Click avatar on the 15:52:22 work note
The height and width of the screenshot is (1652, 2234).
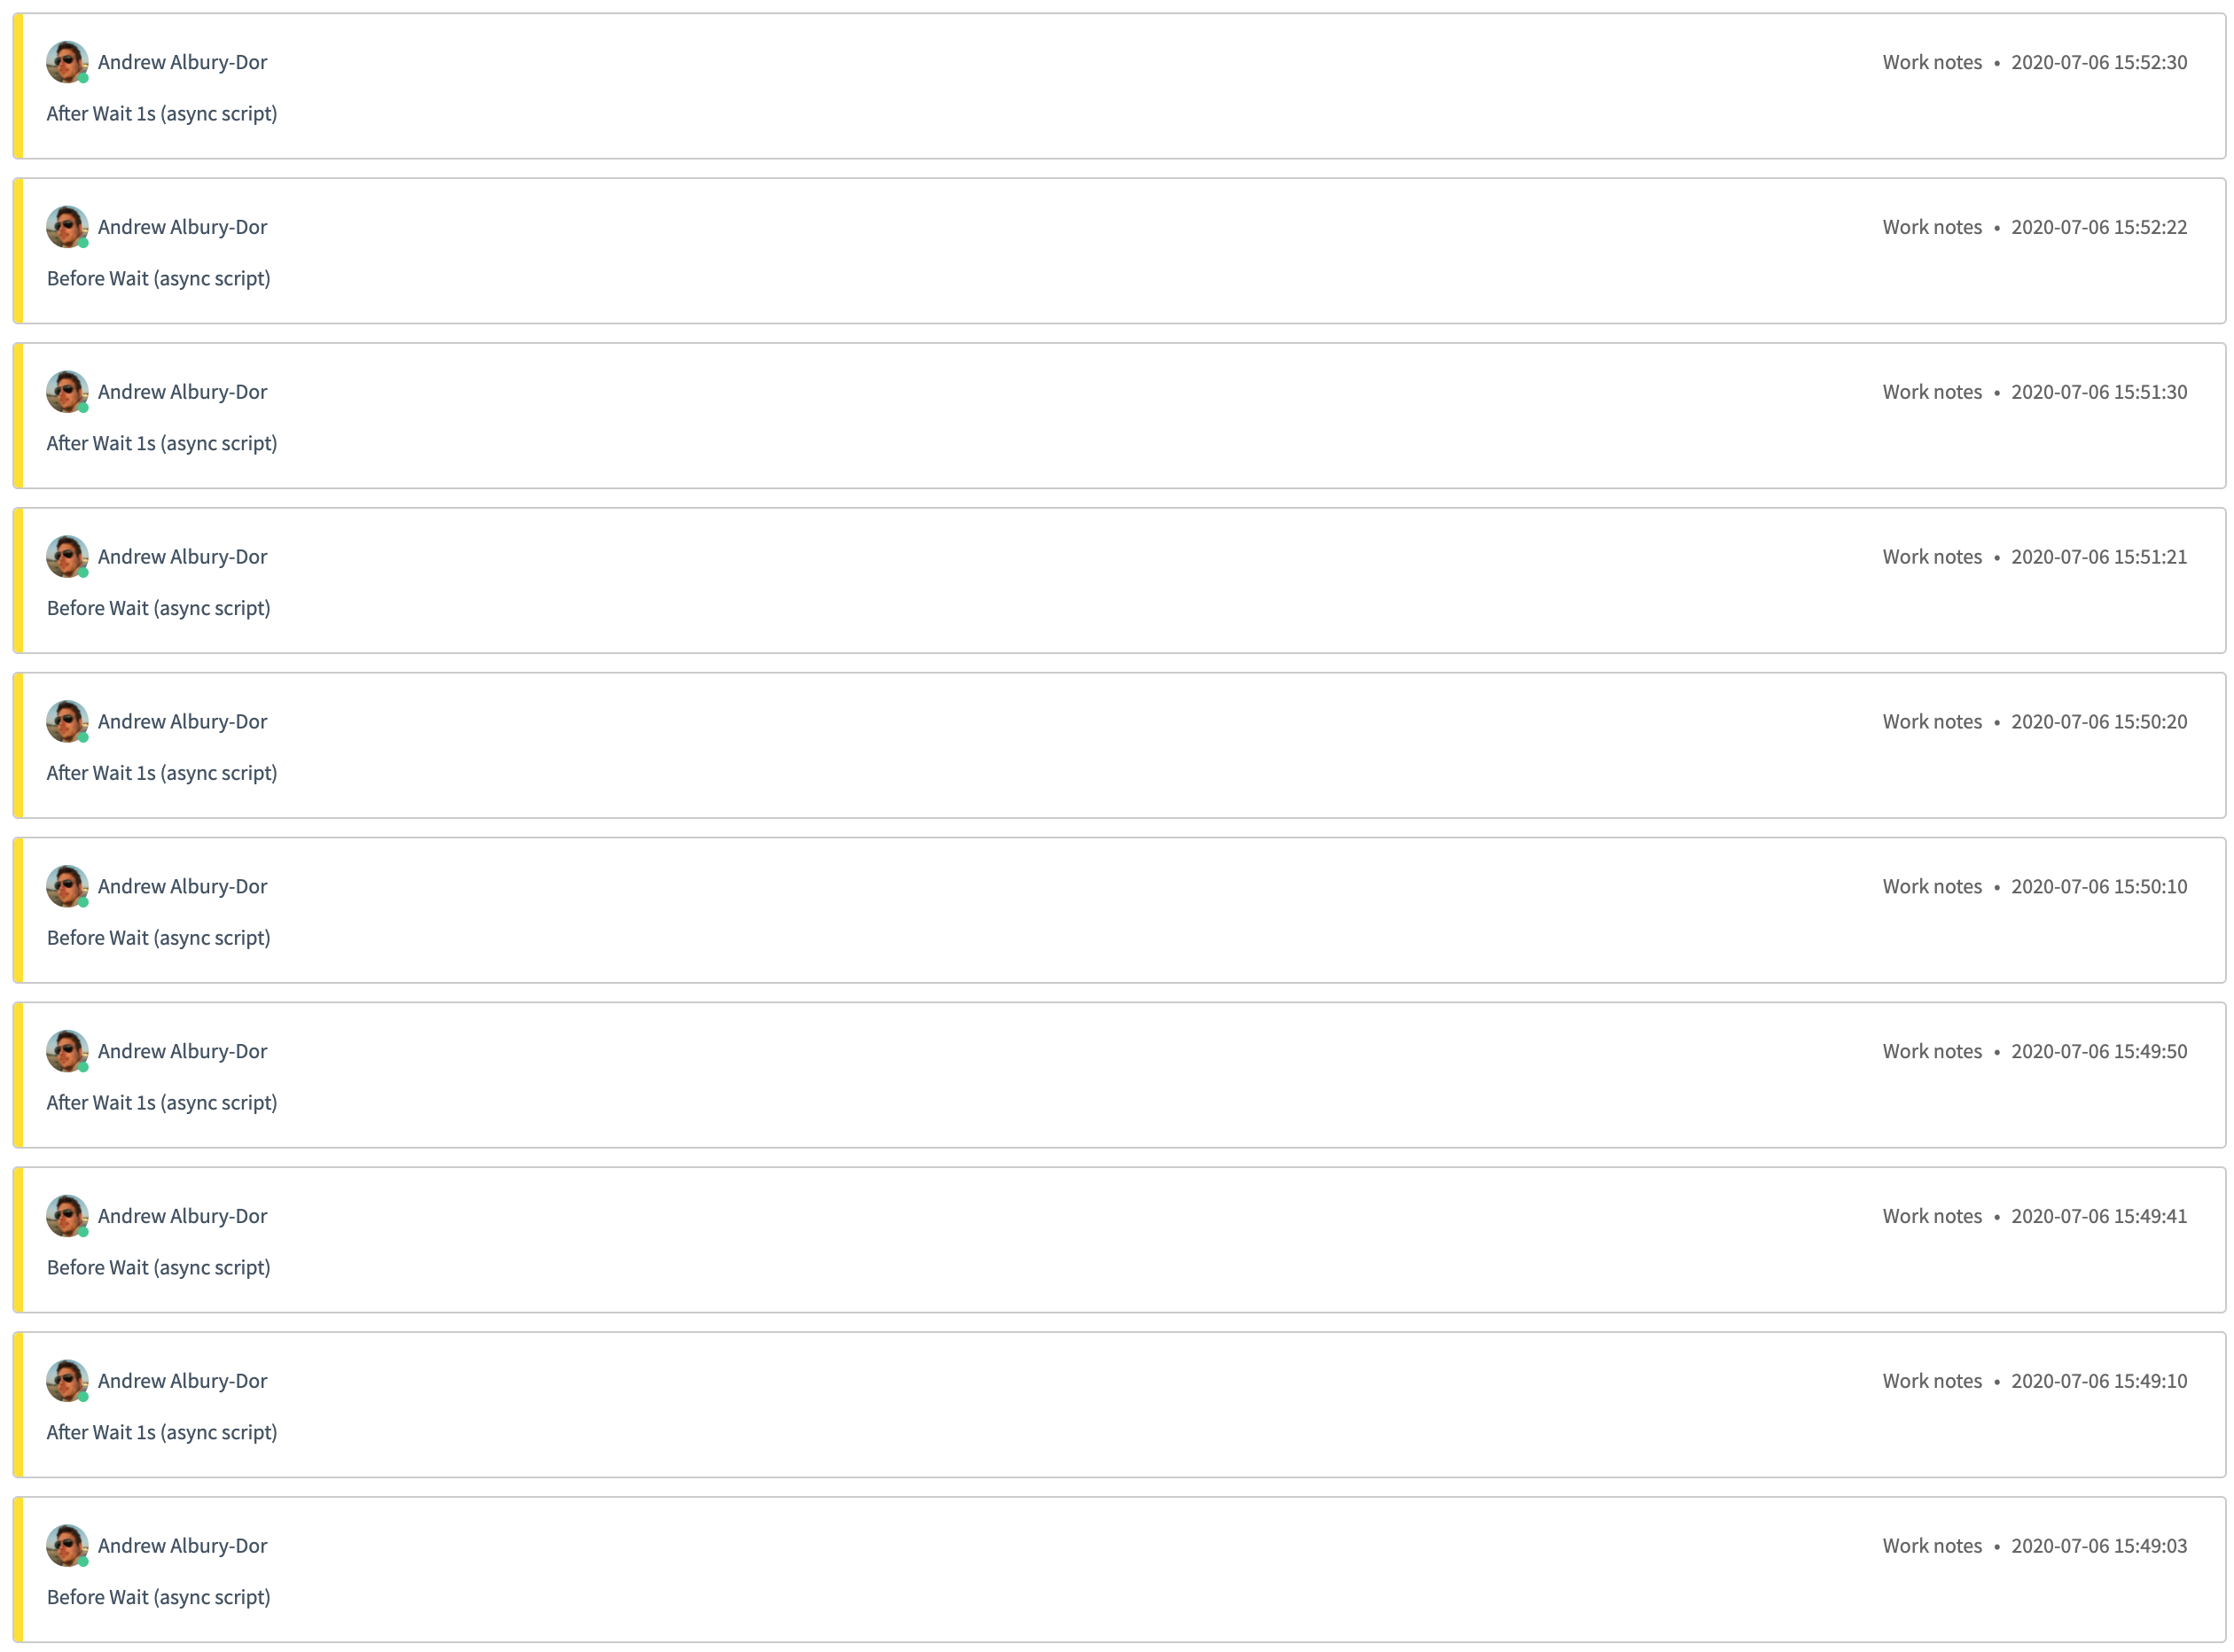pos(67,227)
